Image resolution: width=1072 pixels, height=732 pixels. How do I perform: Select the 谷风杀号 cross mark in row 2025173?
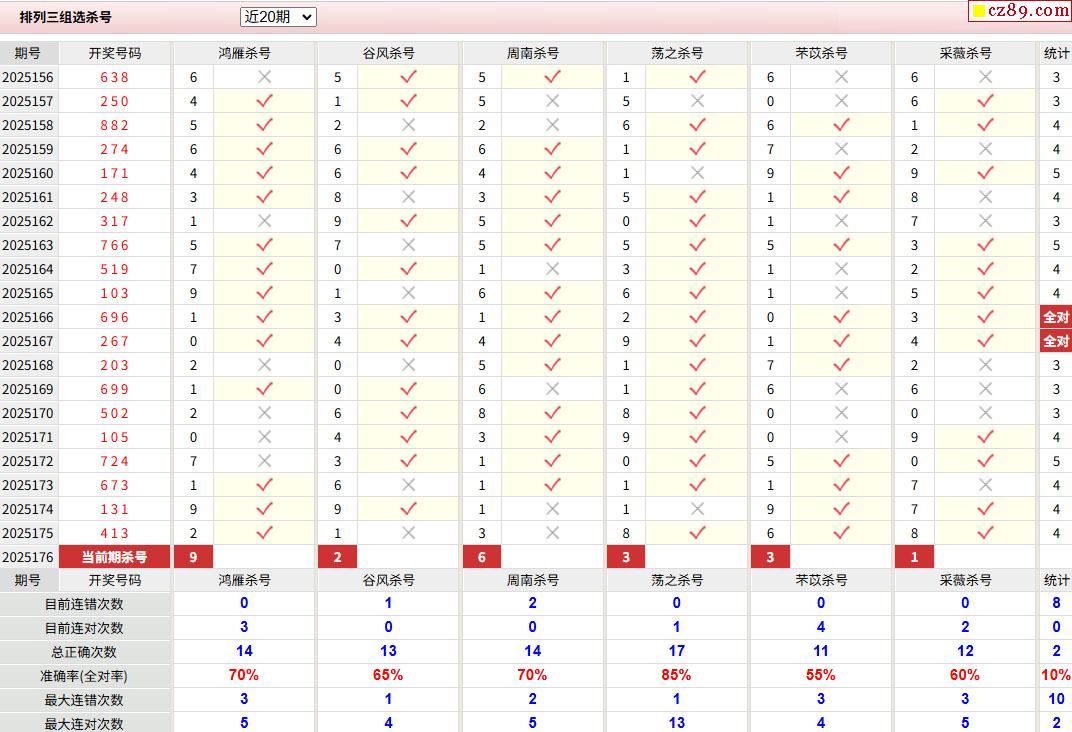409,485
